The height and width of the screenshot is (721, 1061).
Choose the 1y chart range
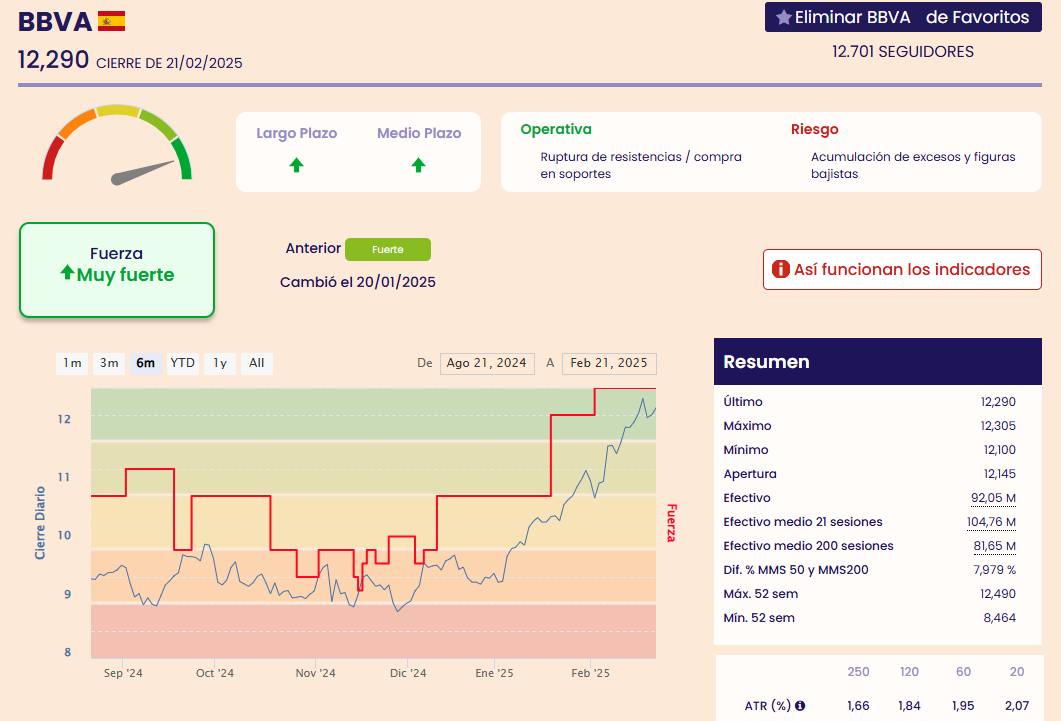[x=220, y=363]
